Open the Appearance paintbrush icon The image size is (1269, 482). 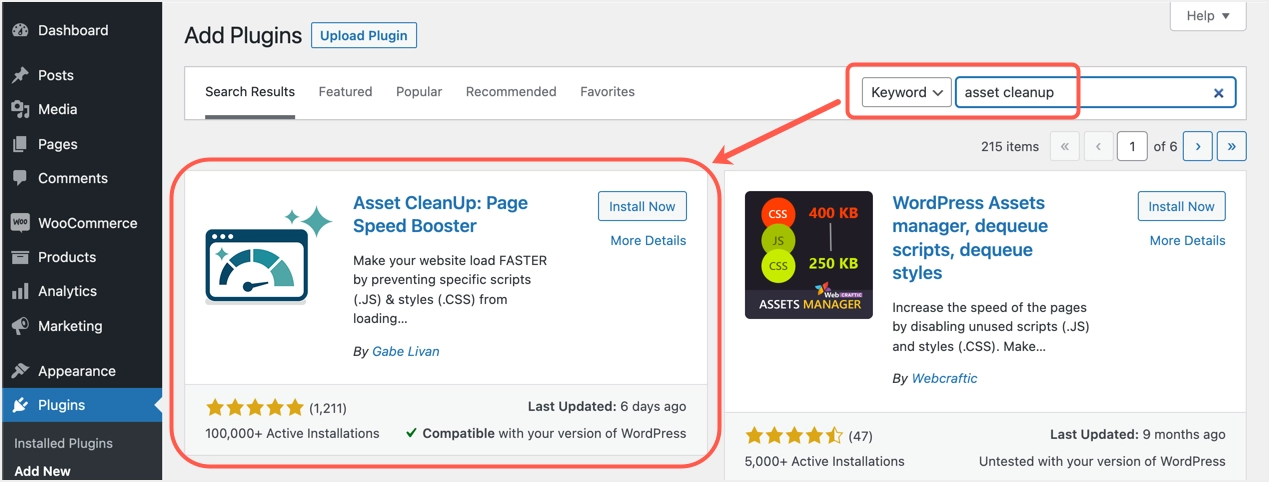20,371
